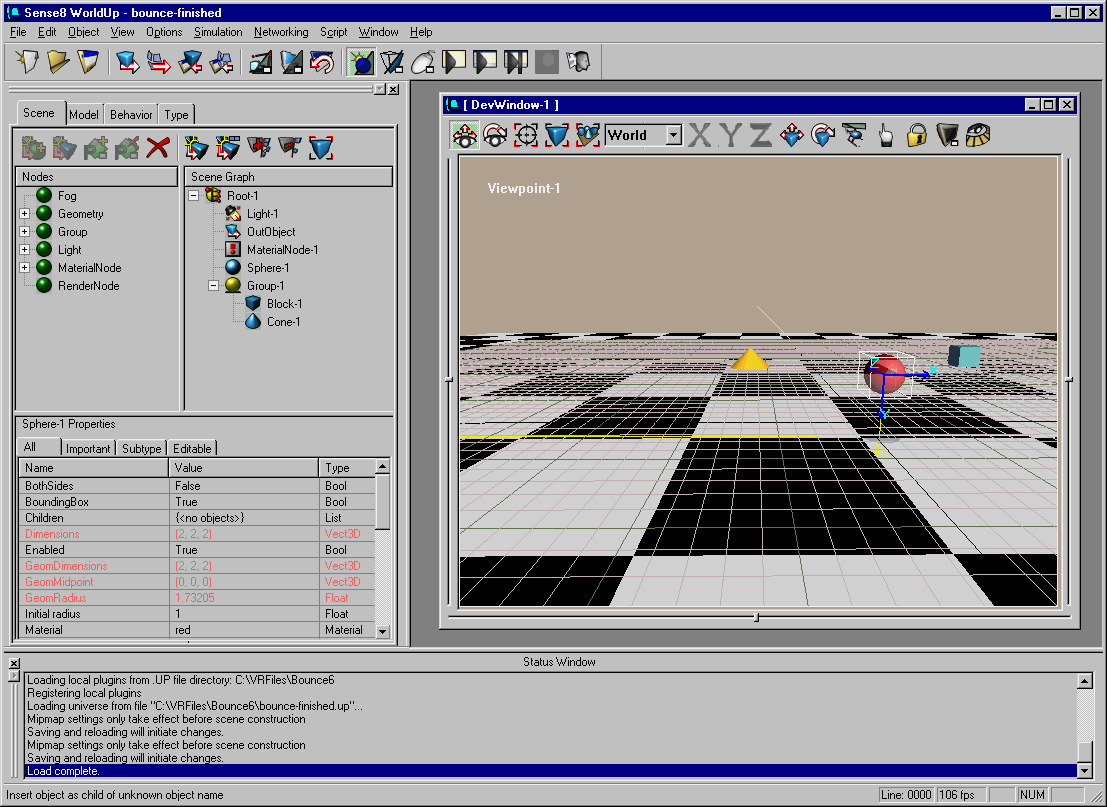Screen dimensions: 1107x807
Task: Toggle the X axis constraint button
Action: click(700, 135)
